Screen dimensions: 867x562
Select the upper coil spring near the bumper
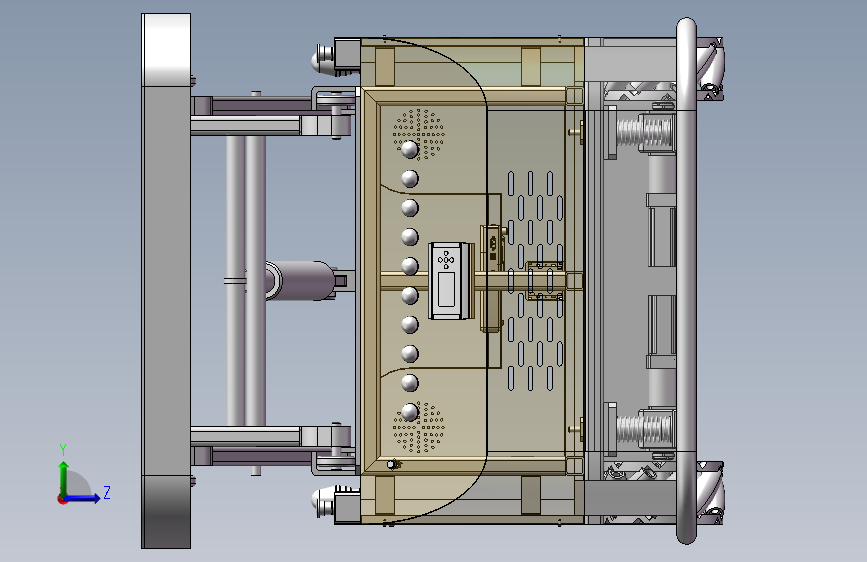coord(644,133)
